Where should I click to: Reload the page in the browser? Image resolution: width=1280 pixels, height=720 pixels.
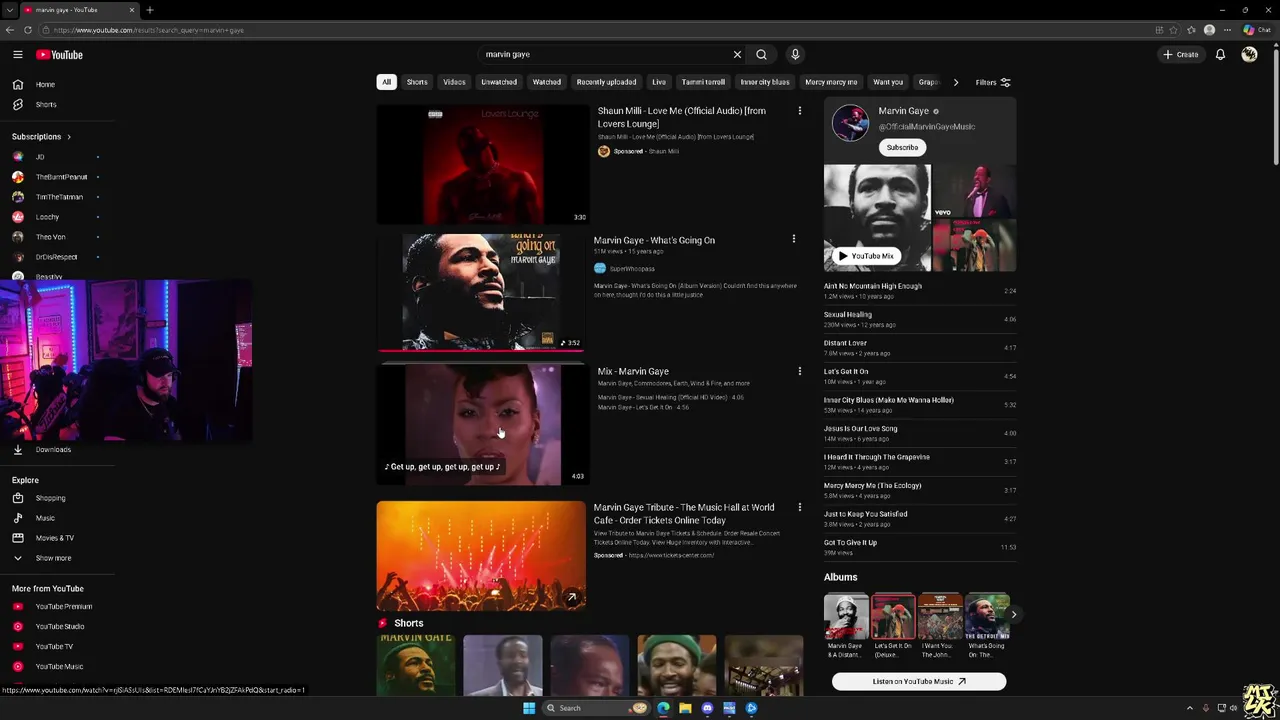(x=27, y=30)
